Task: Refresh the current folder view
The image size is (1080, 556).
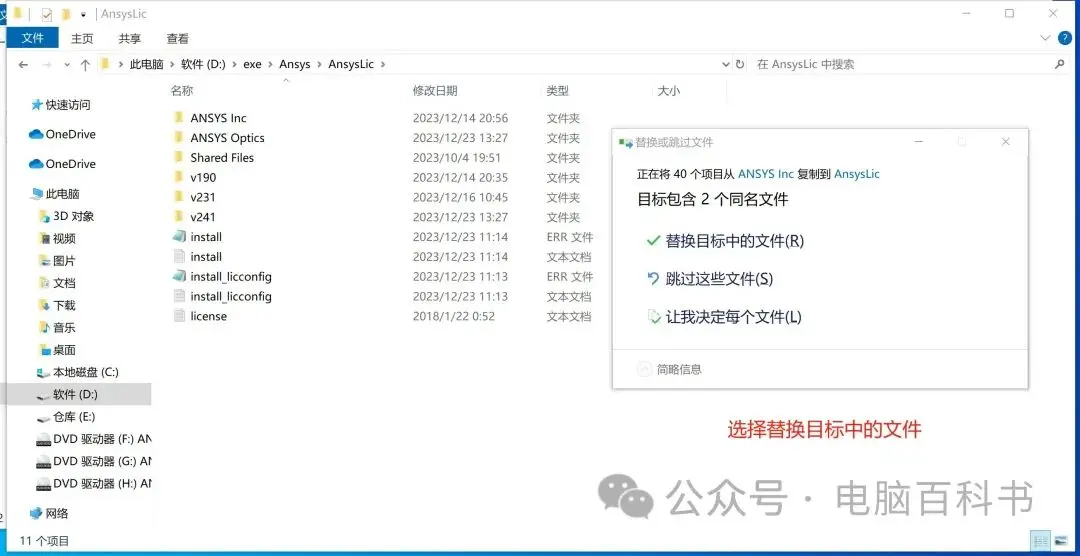Action: 740,64
